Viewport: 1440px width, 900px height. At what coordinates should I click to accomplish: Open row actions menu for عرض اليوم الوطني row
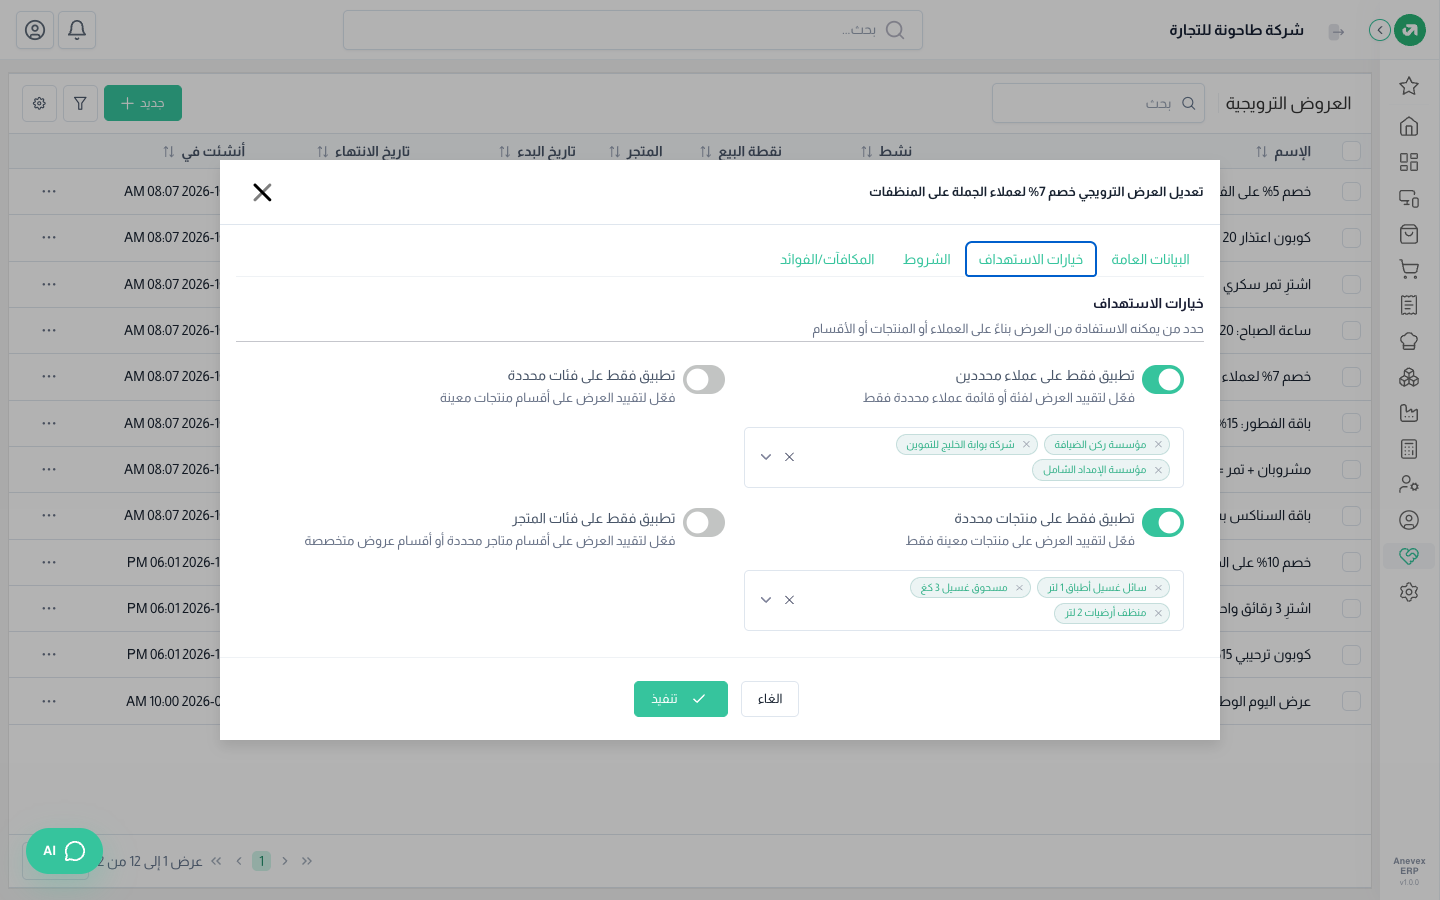point(49,701)
